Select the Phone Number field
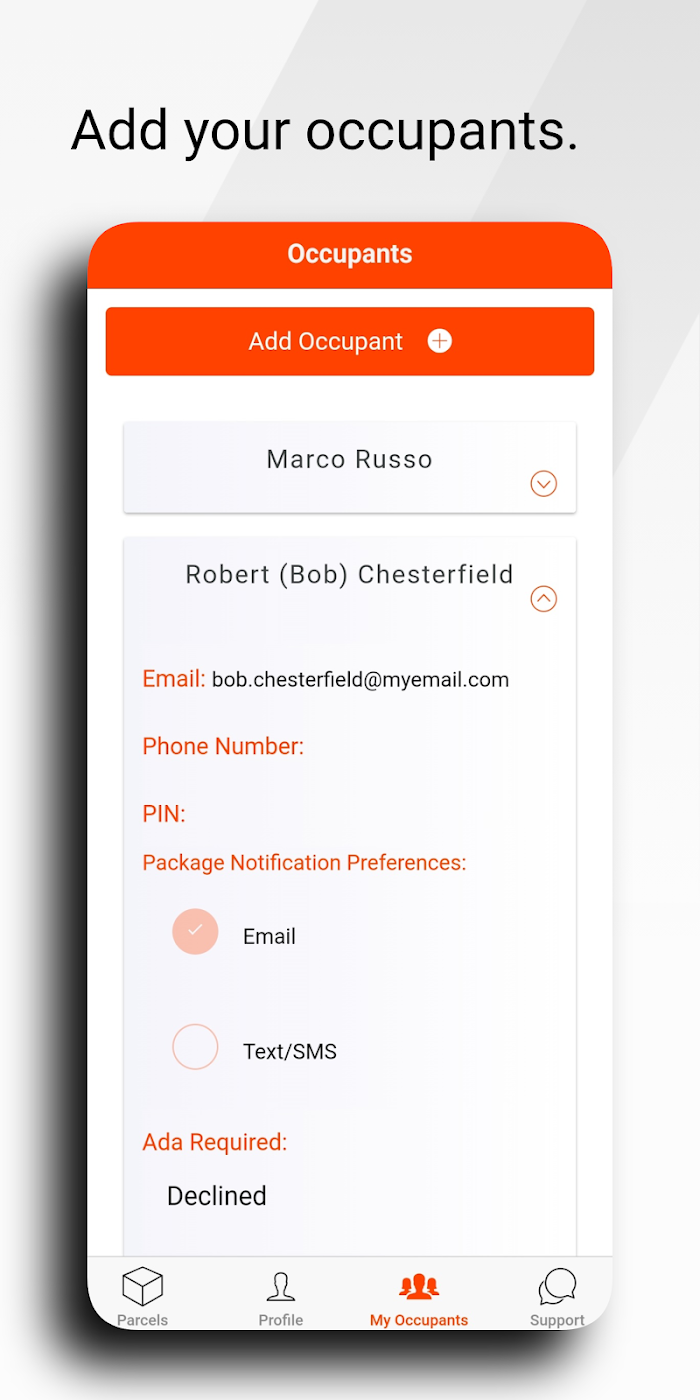This screenshot has width=700, height=1400. click(223, 746)
